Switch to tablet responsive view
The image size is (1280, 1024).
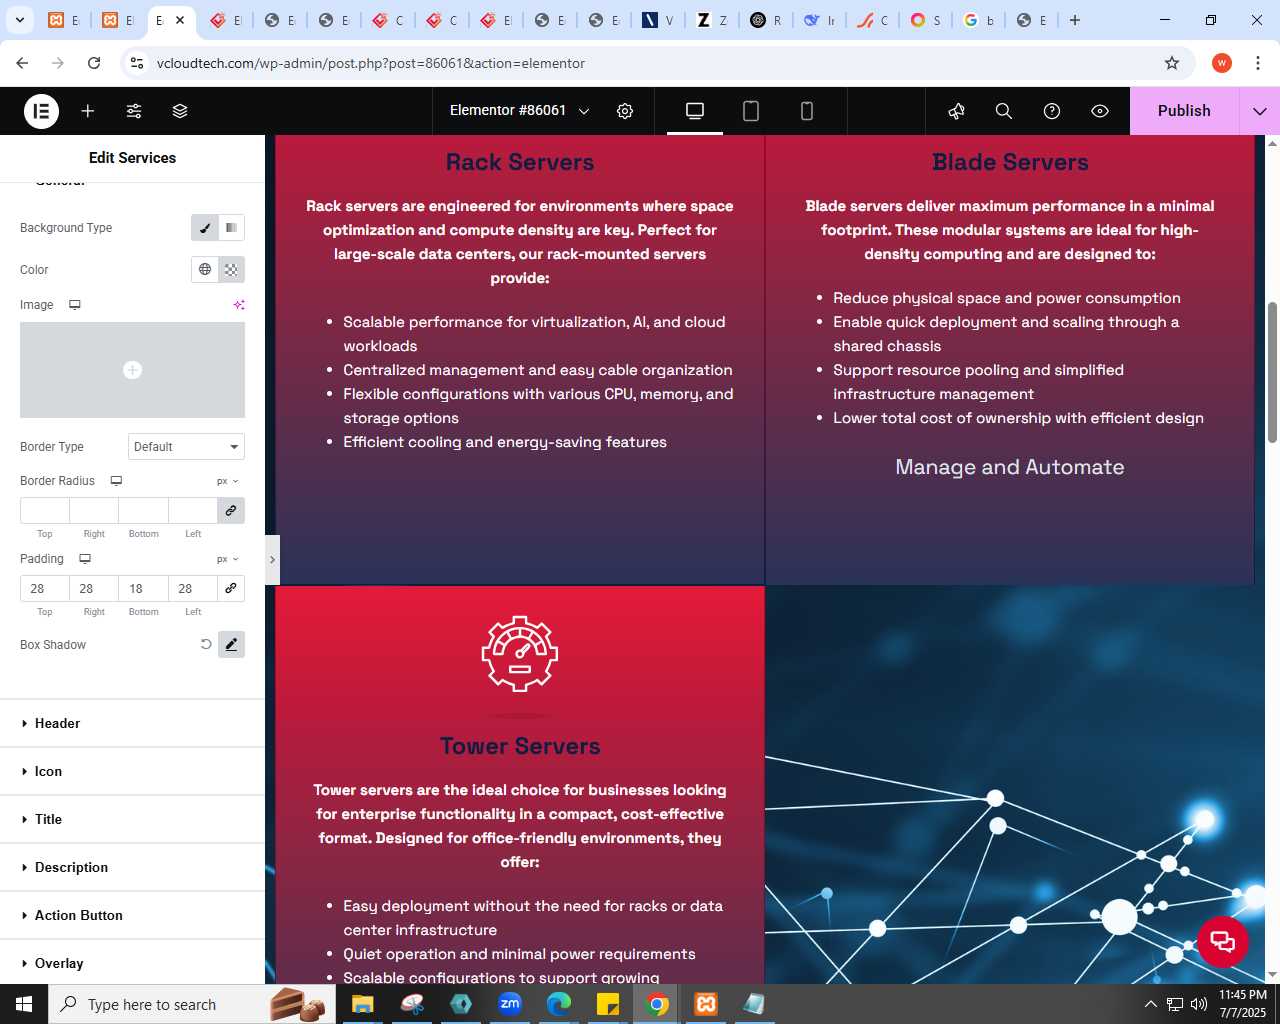pyautogui.click(x=751, y=111)
